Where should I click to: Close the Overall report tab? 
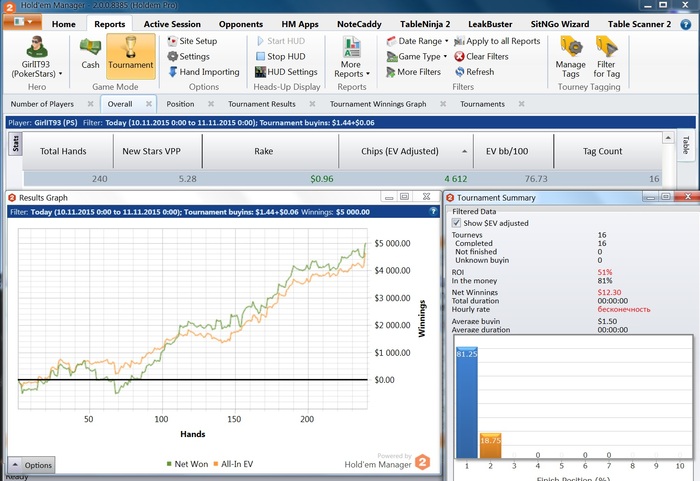(x=149, y=104)
